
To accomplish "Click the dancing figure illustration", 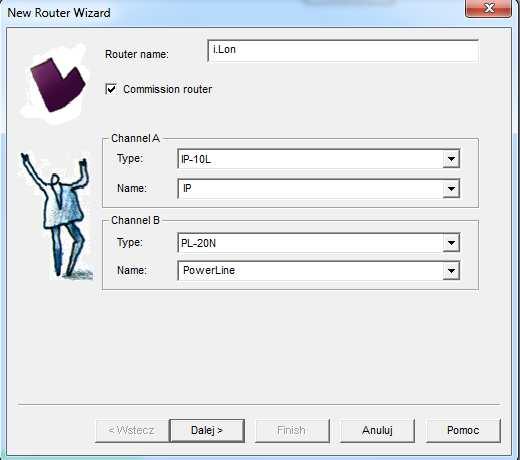I will point(57,216).
